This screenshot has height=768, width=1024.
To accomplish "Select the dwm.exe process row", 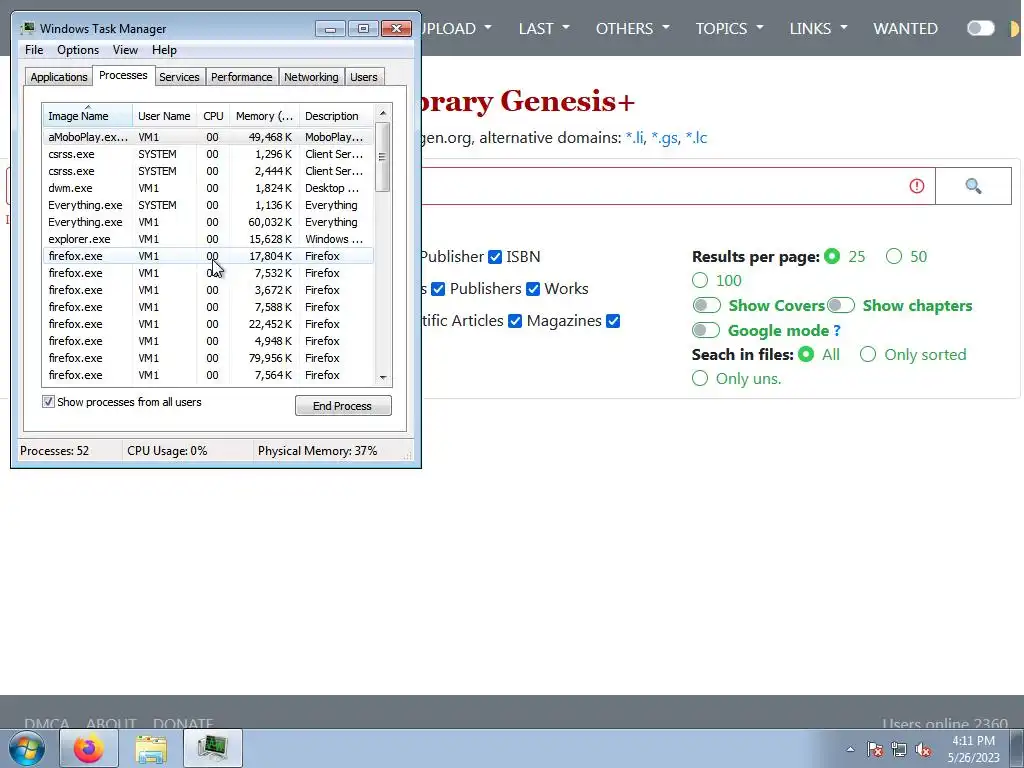I will tap(208, 188).
